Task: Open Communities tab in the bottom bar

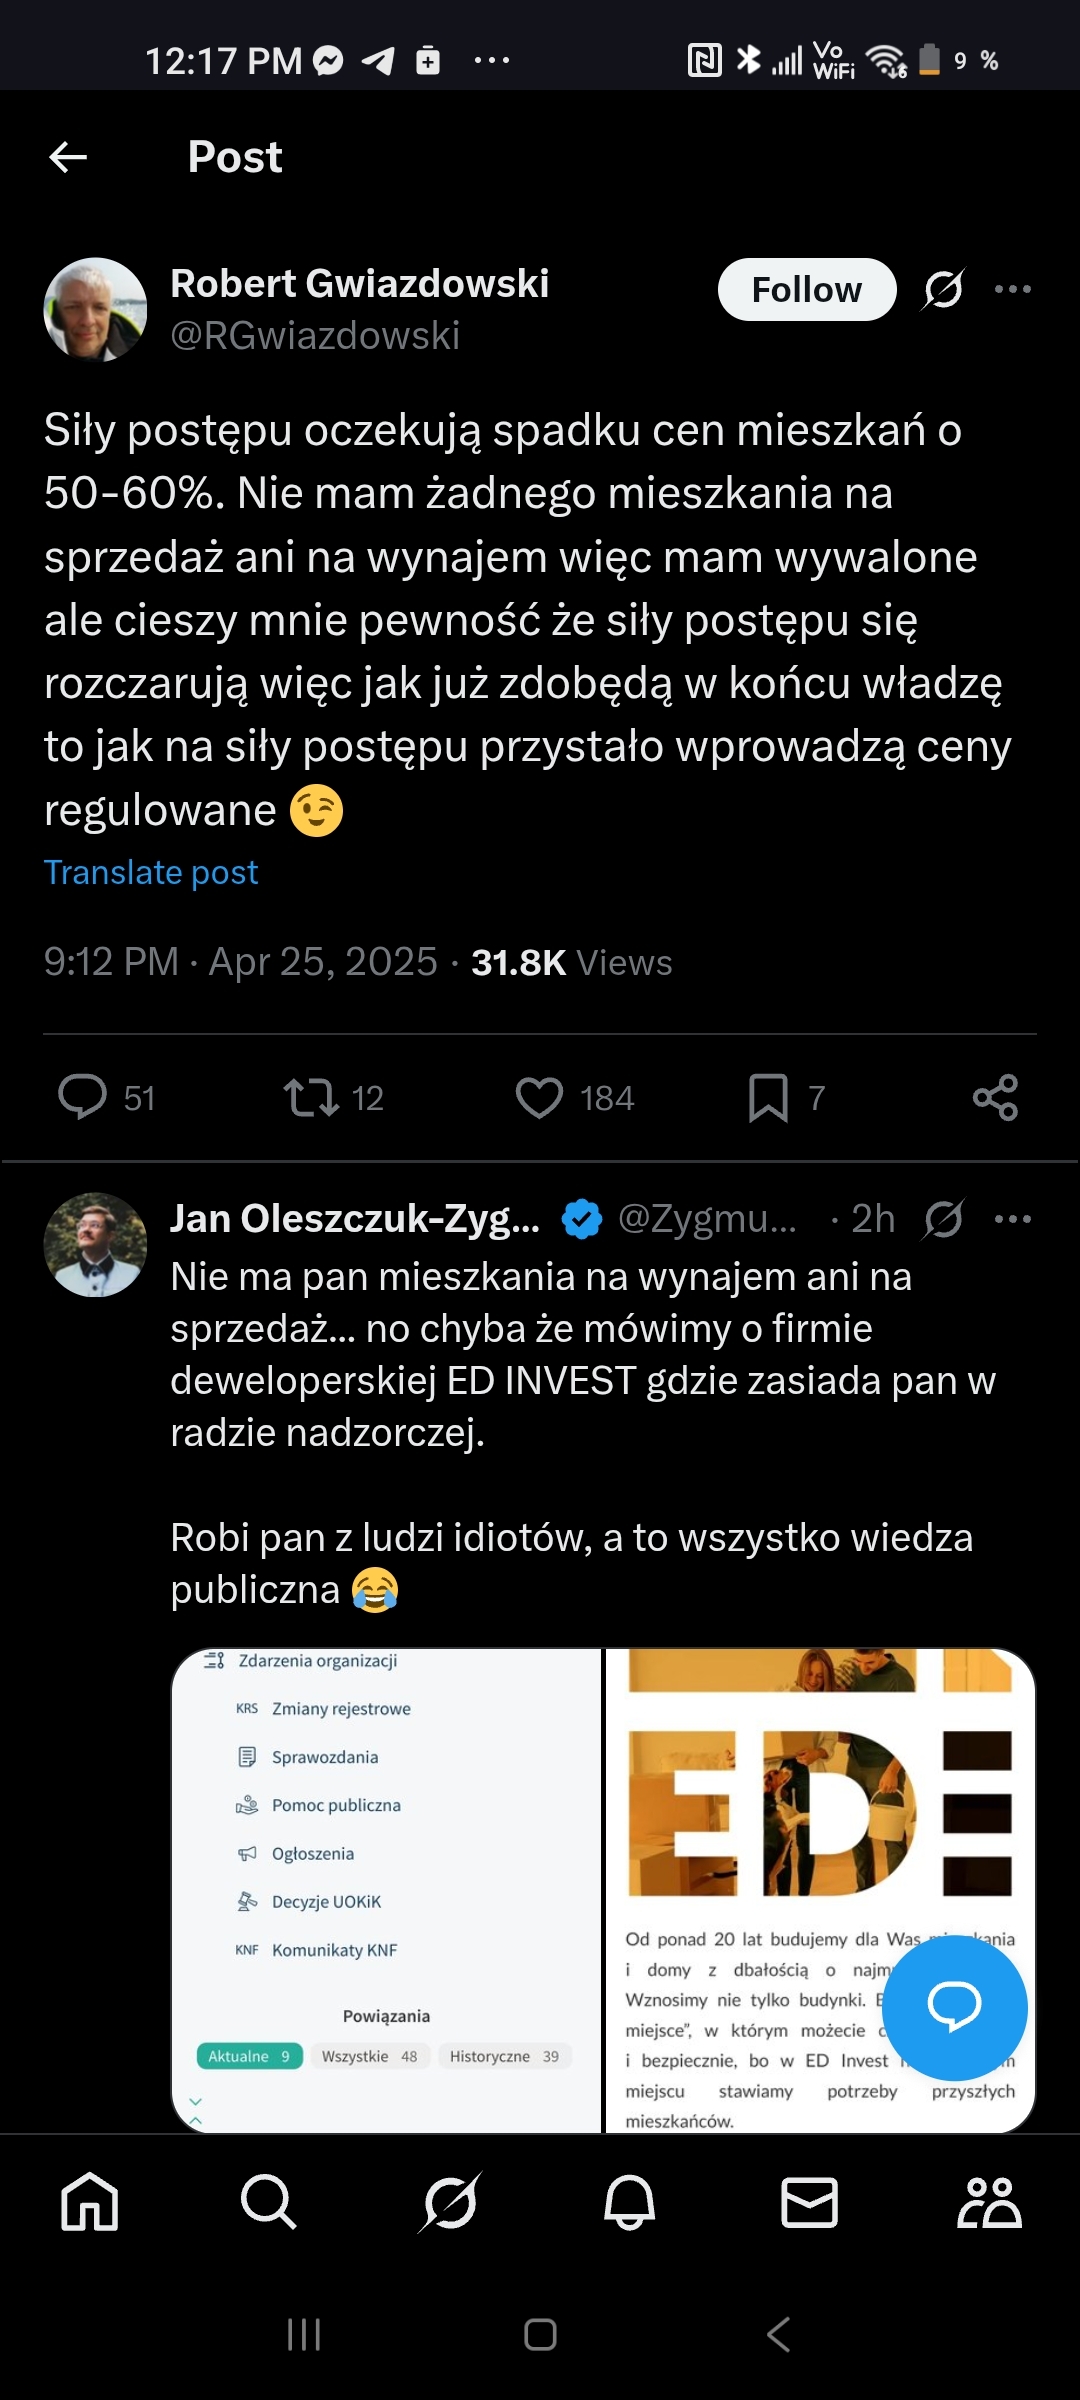Action: click(x=989, y=2202)
